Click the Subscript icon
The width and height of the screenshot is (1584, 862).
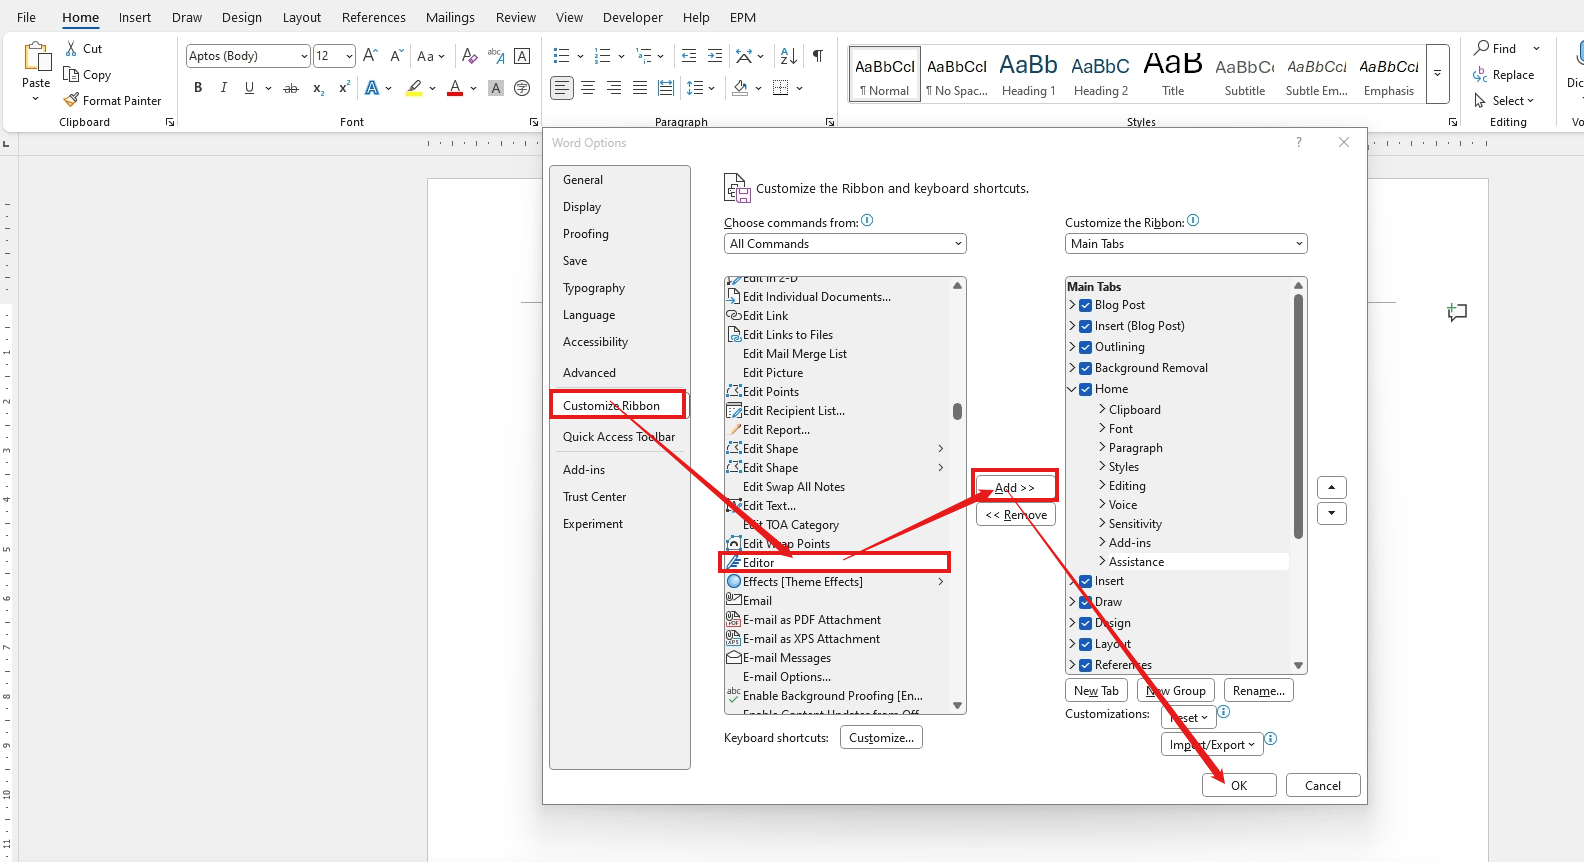click(318, 88)
